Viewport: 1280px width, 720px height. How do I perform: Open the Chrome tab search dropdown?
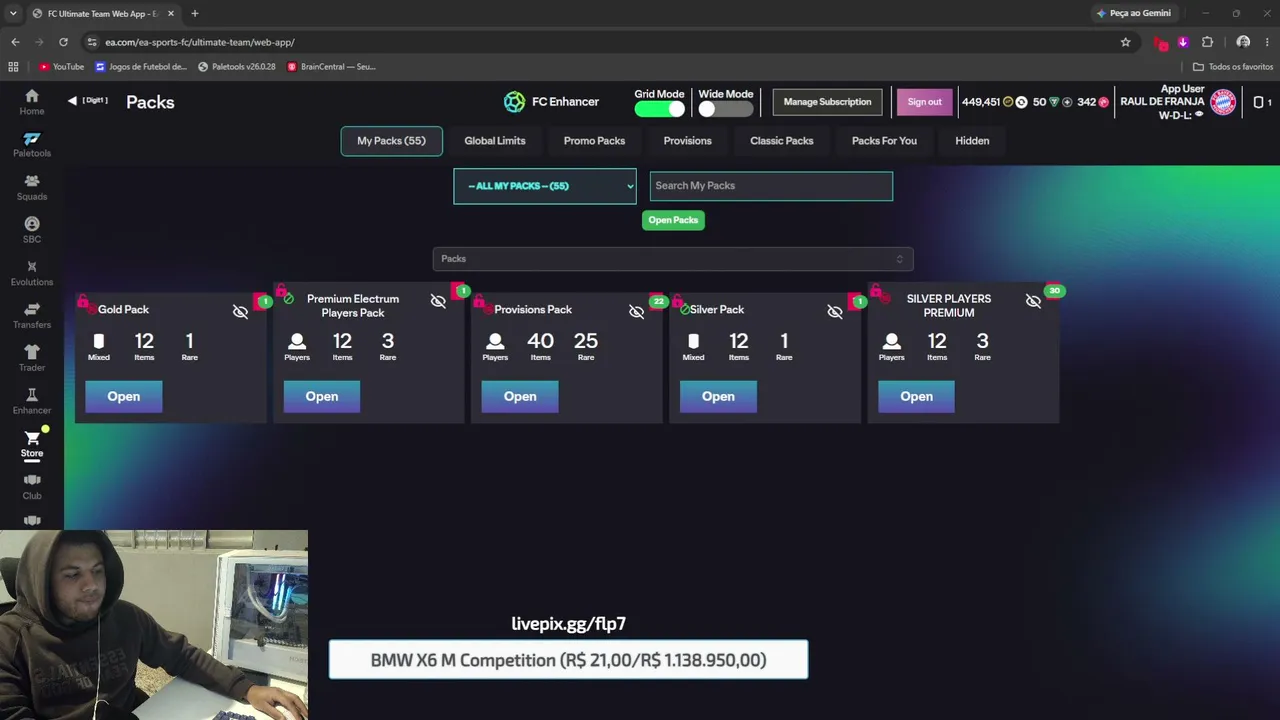[13, 14]
